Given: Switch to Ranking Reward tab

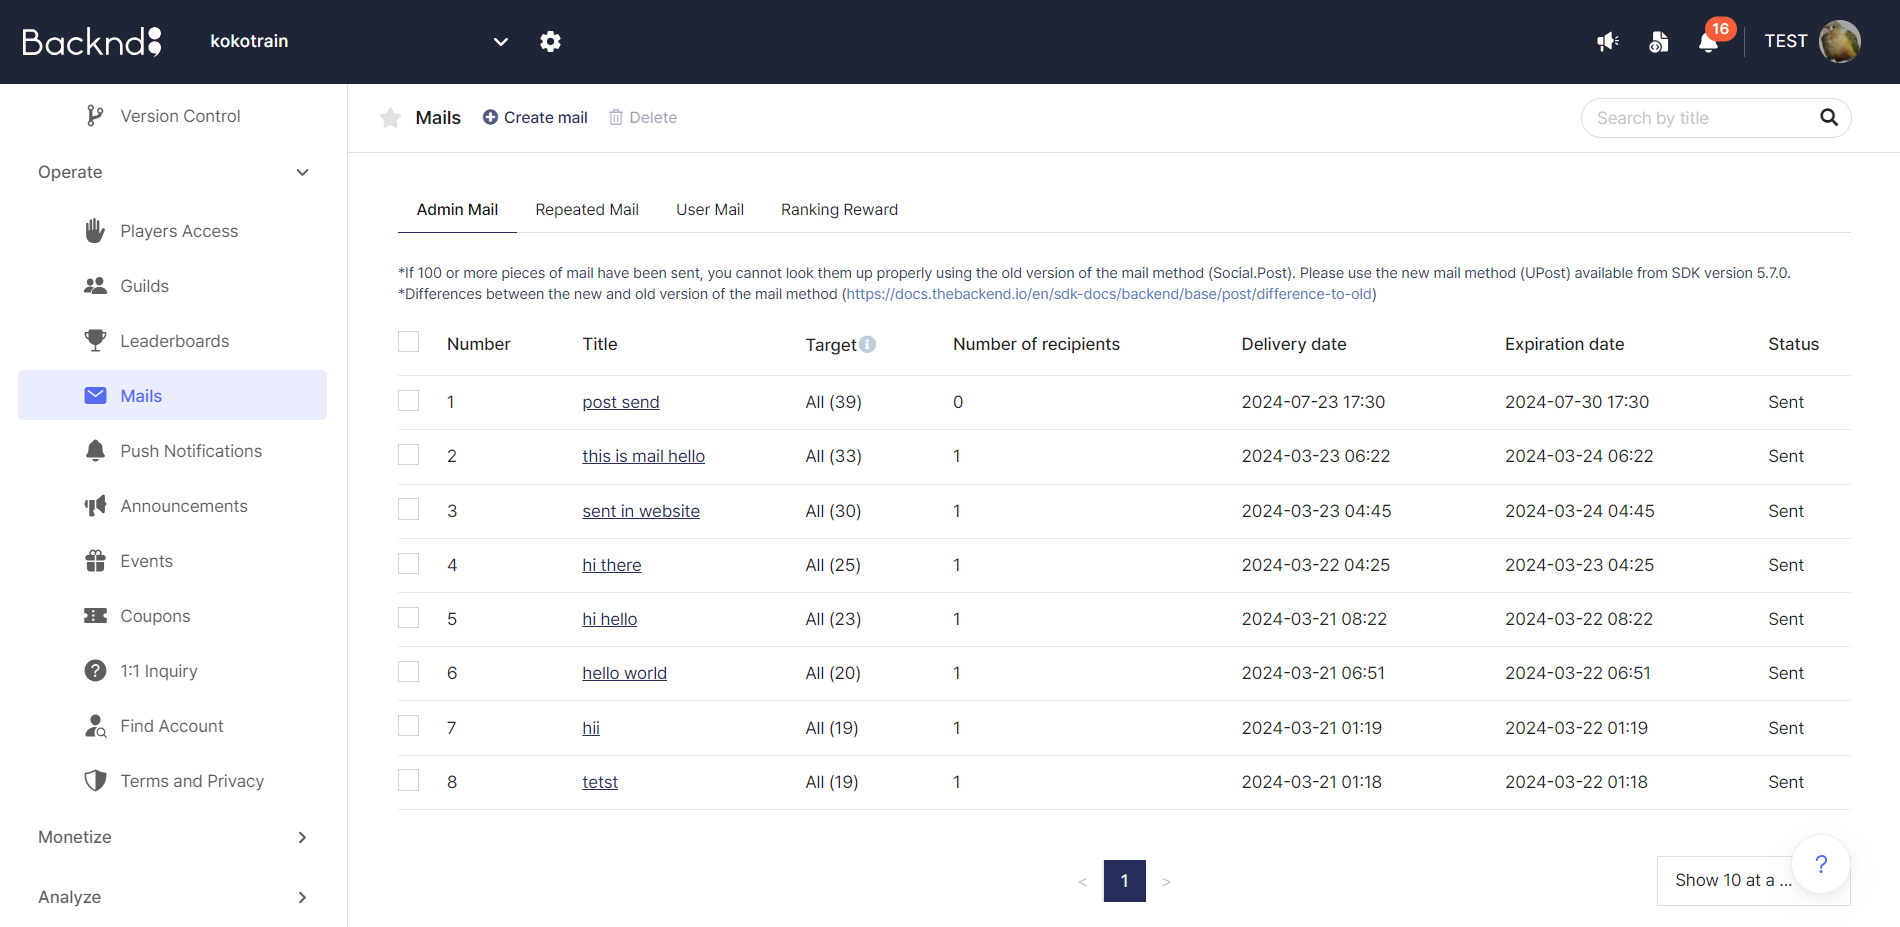Looking at the screenshot, I should coord(839,209).
